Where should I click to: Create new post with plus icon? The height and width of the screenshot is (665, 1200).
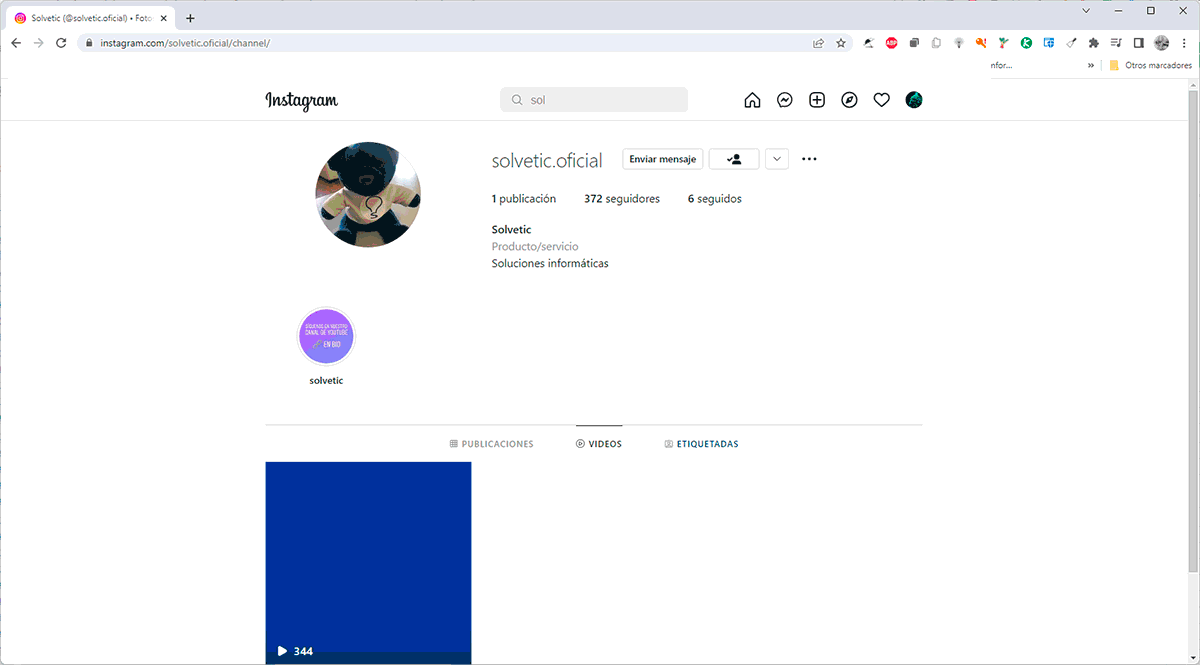(817, 100)
